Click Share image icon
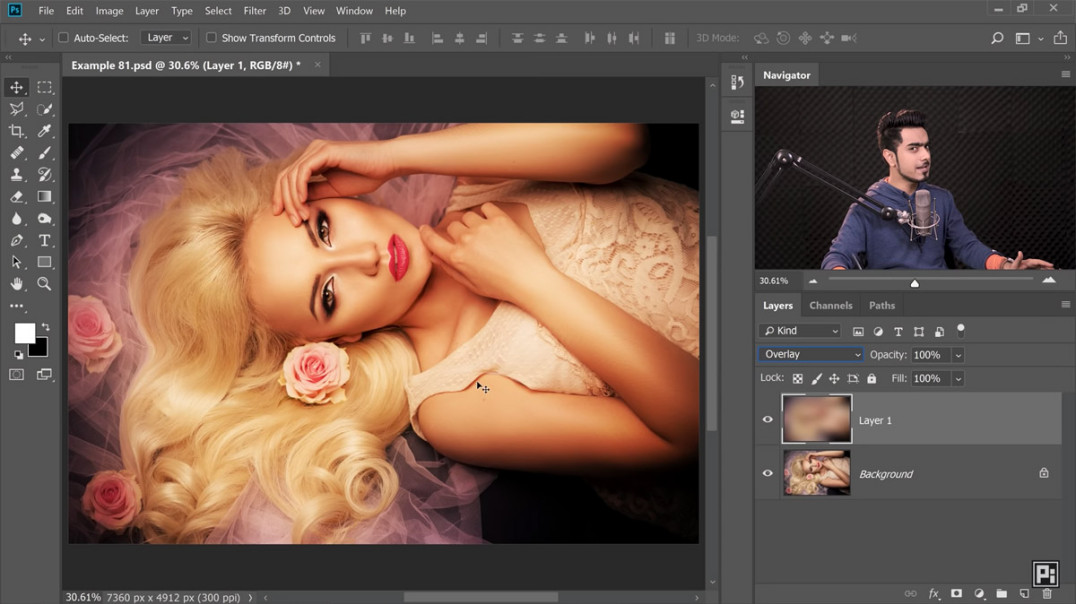The image size is (1076, 604). point(1060,38)
